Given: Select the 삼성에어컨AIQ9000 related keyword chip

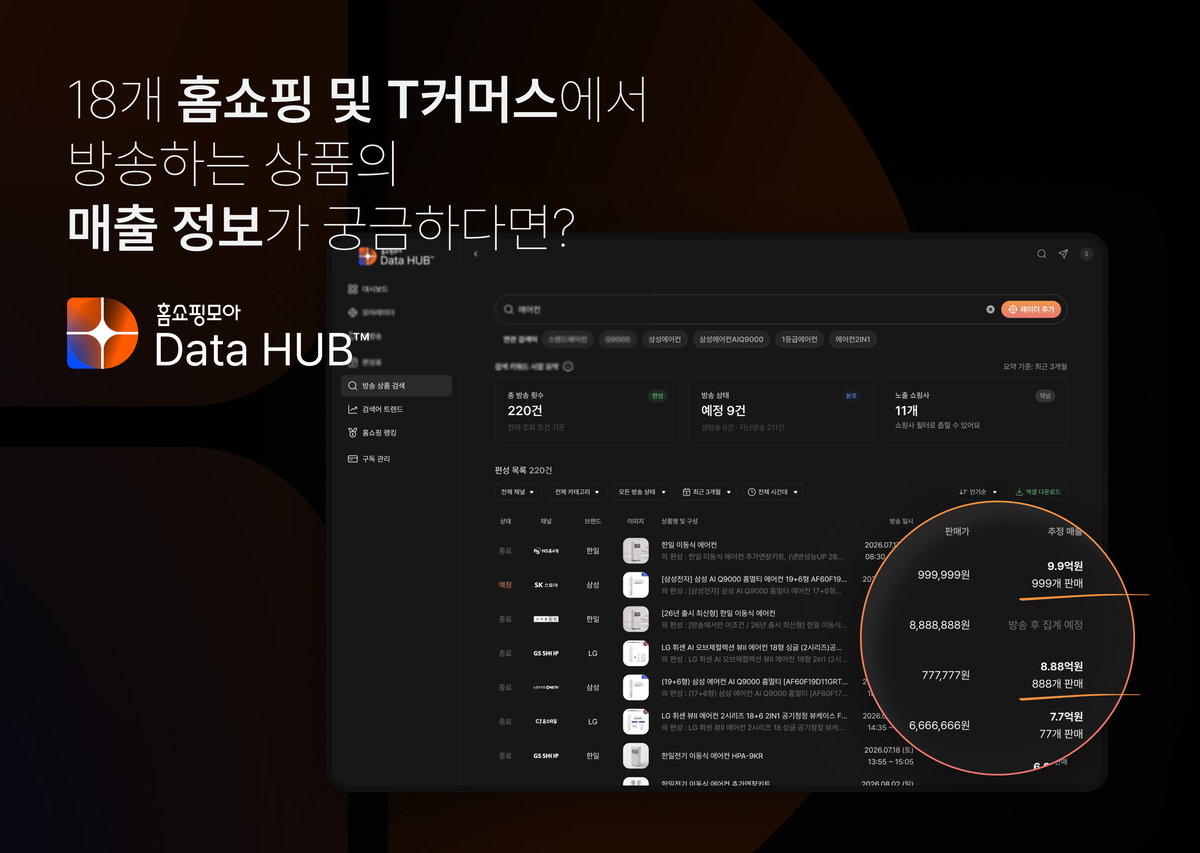Looking at the screenshot, I should tap(731, 339).
